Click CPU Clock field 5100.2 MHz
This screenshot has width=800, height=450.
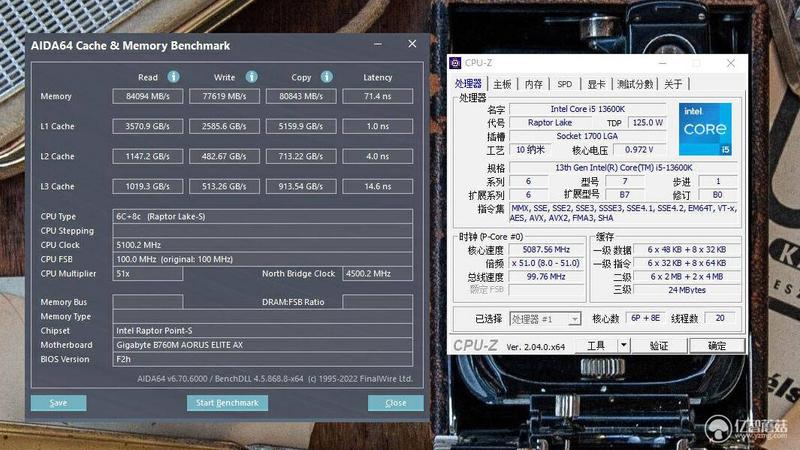coord(262,245)
